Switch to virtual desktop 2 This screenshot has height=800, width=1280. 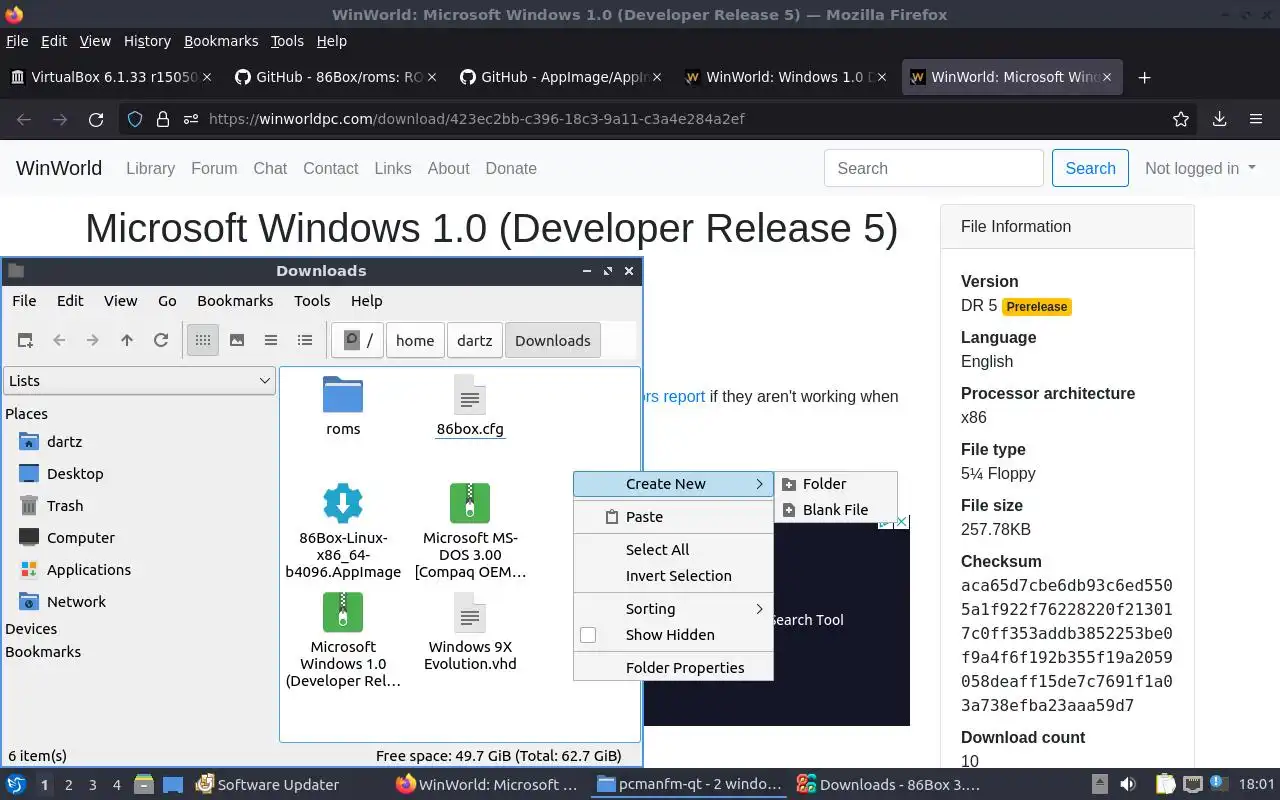(x=69, y=785)
